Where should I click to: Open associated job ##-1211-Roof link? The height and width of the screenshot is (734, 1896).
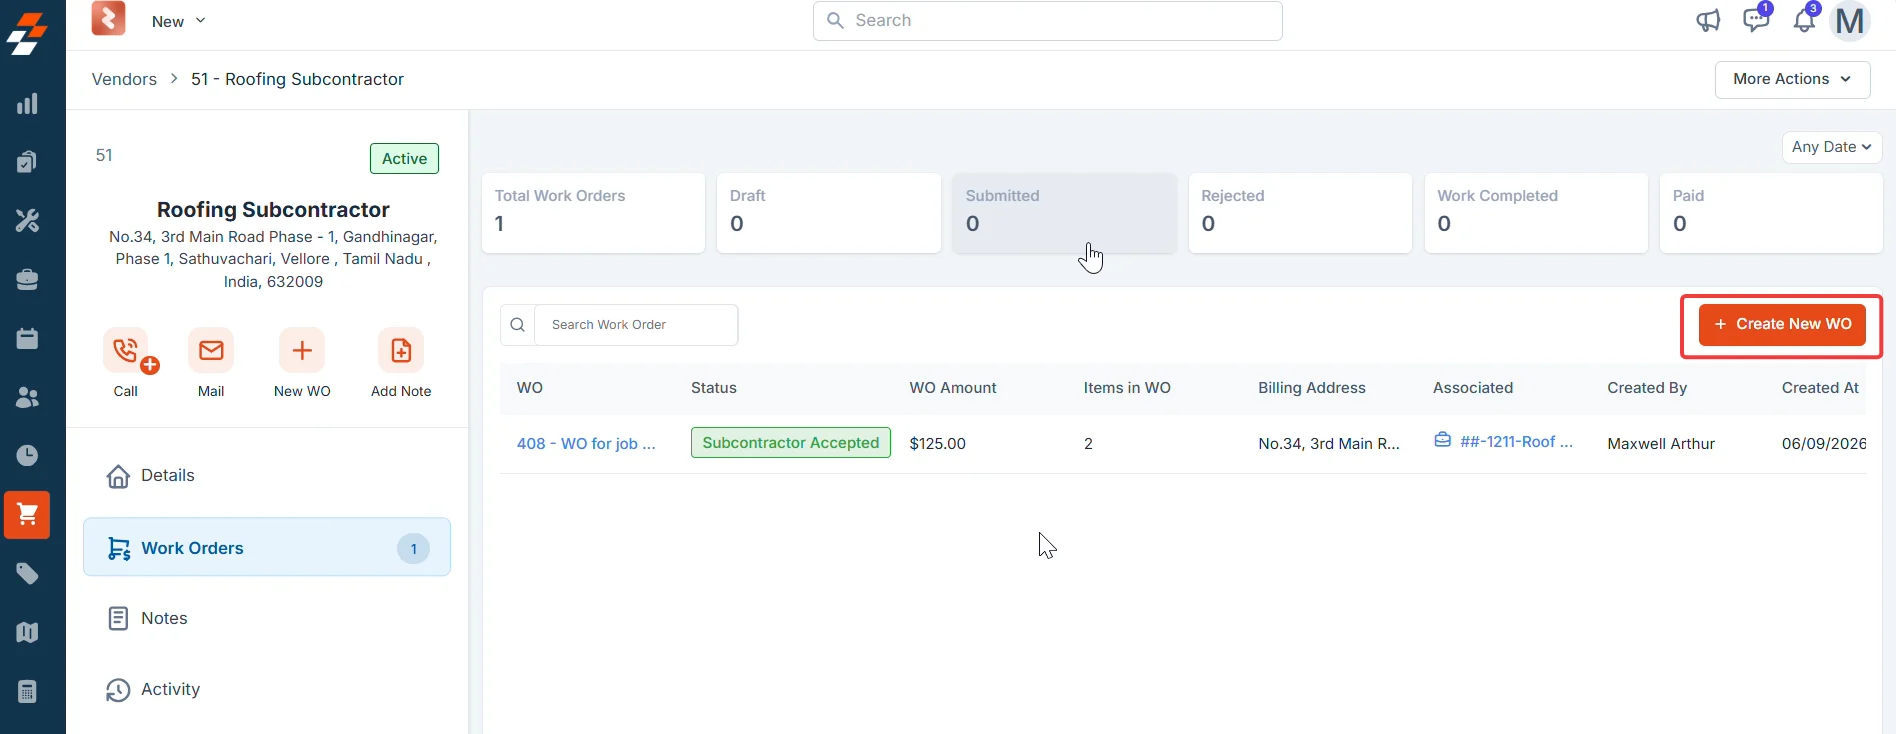pyautogui.click(x=1516, y=441)
